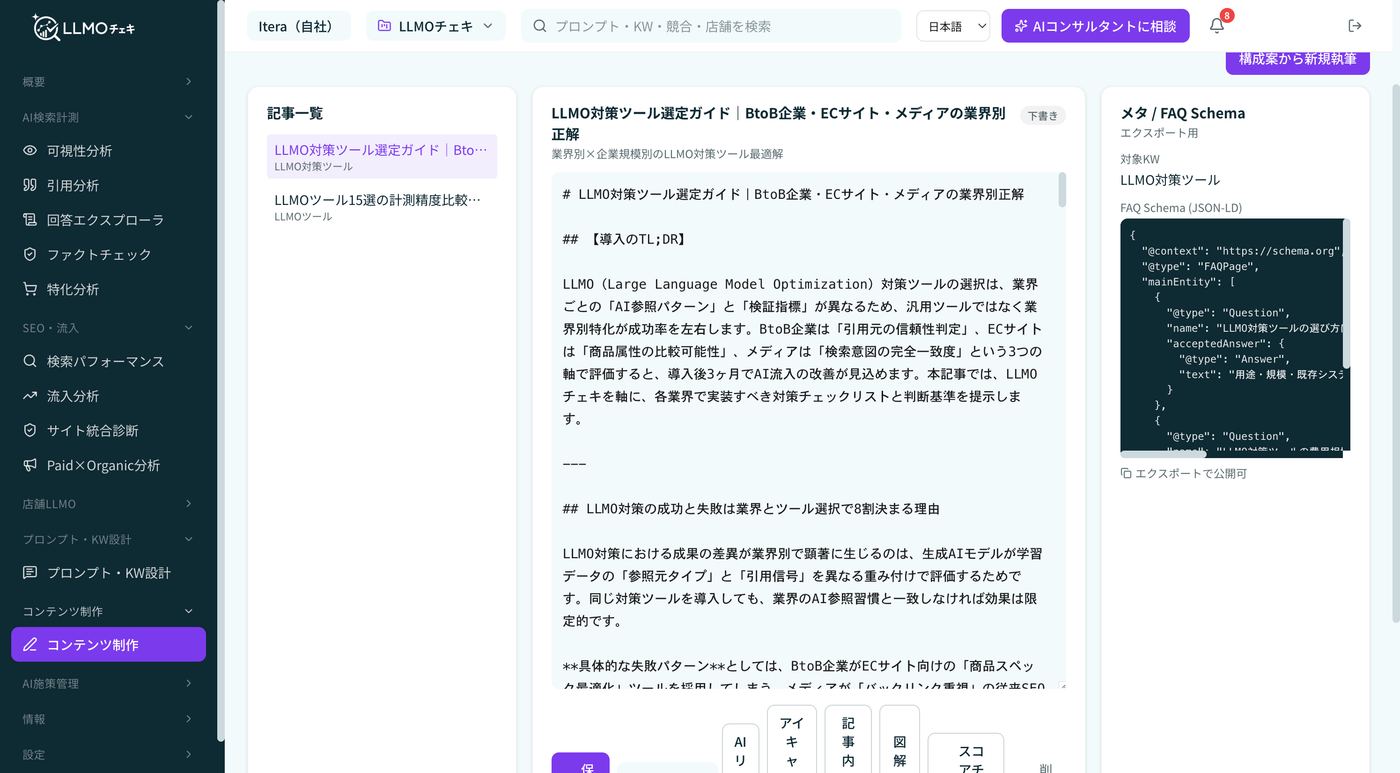Click the quote icon beside 引用分析
This screenshot has width=1400, height=773.
pos(30,185)
